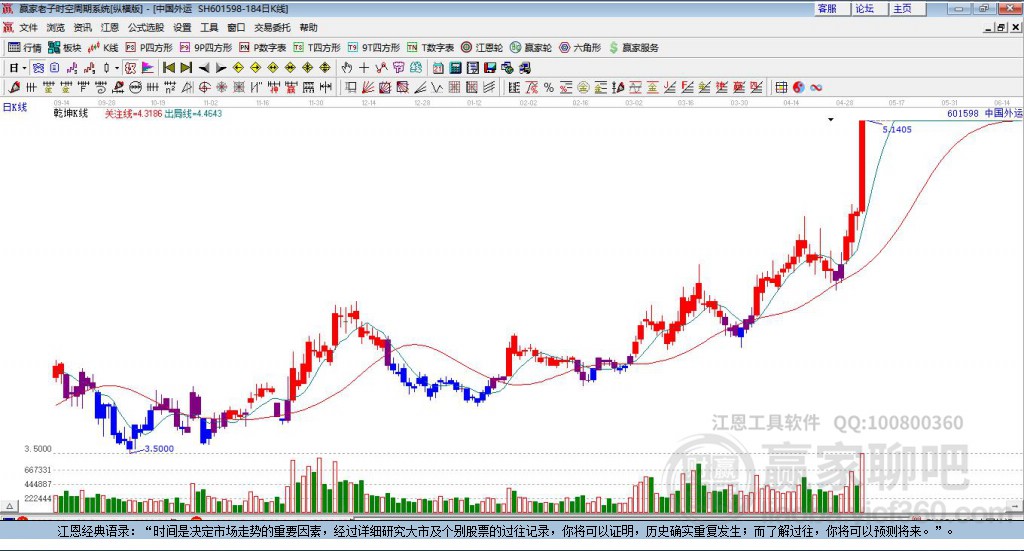Click the blue infinity loop icon

[816, 87]
